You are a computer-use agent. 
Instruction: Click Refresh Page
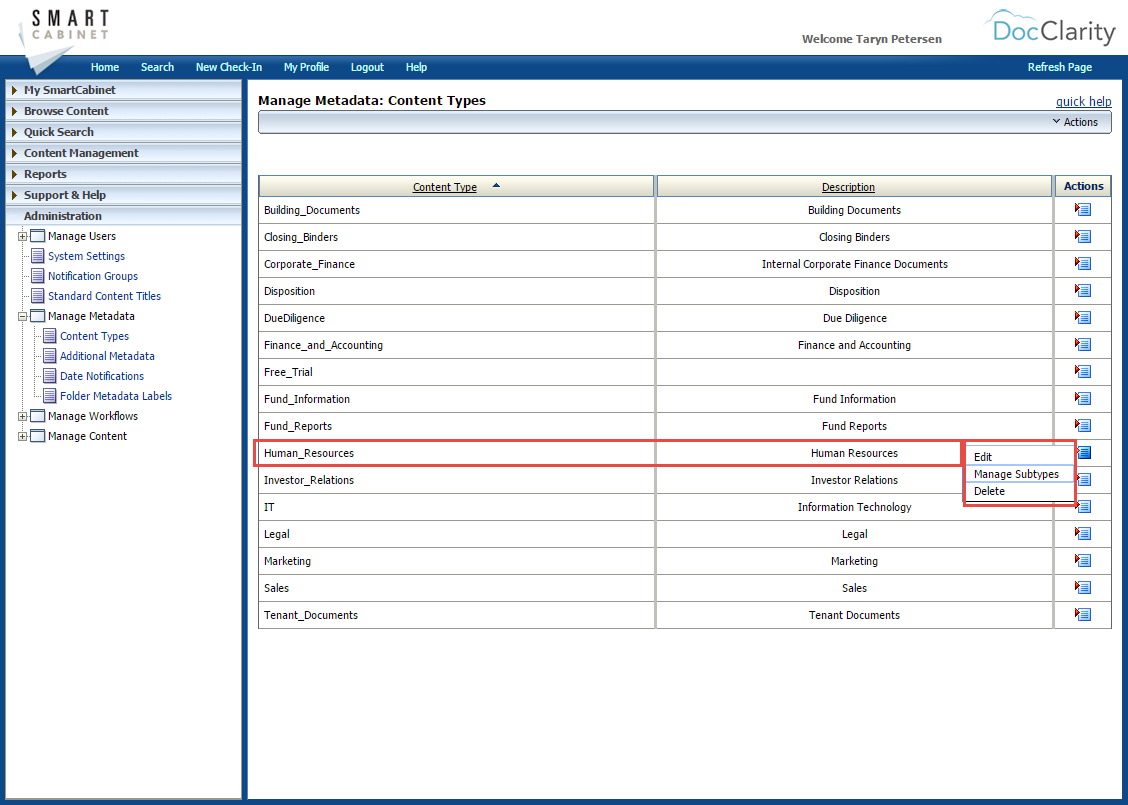tap(1060, 67)
